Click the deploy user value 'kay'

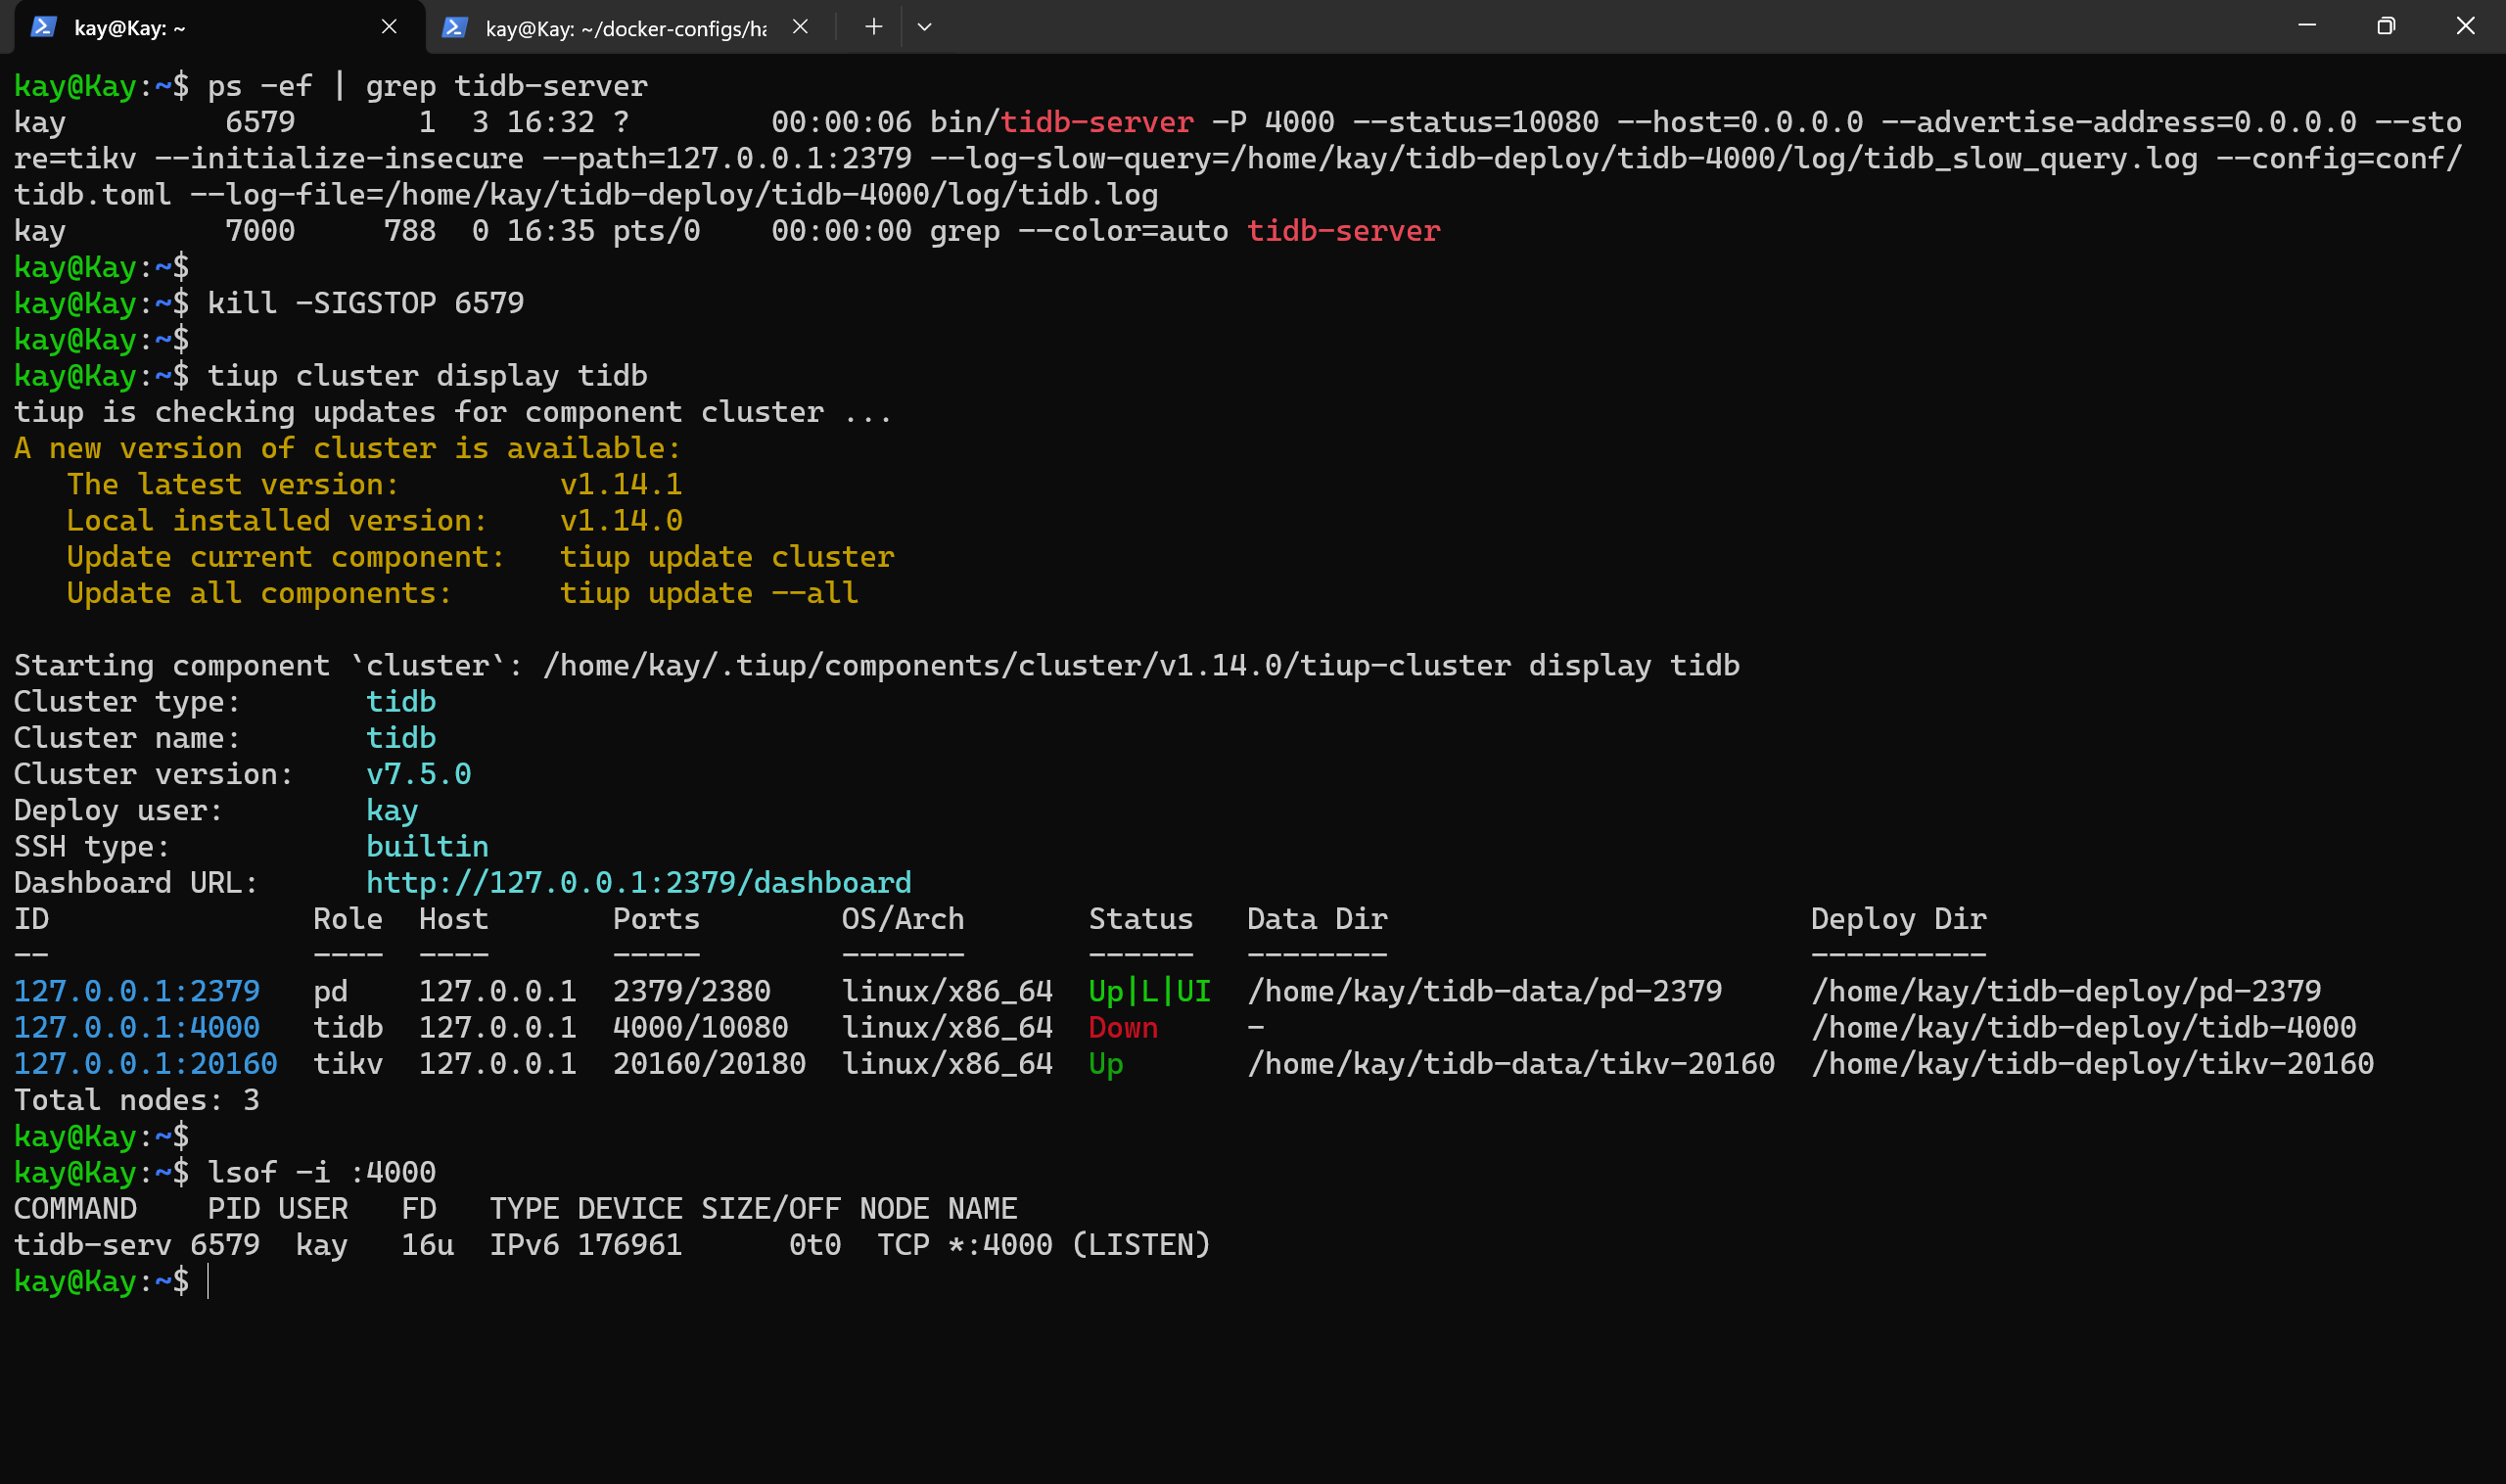click(392, 810)
